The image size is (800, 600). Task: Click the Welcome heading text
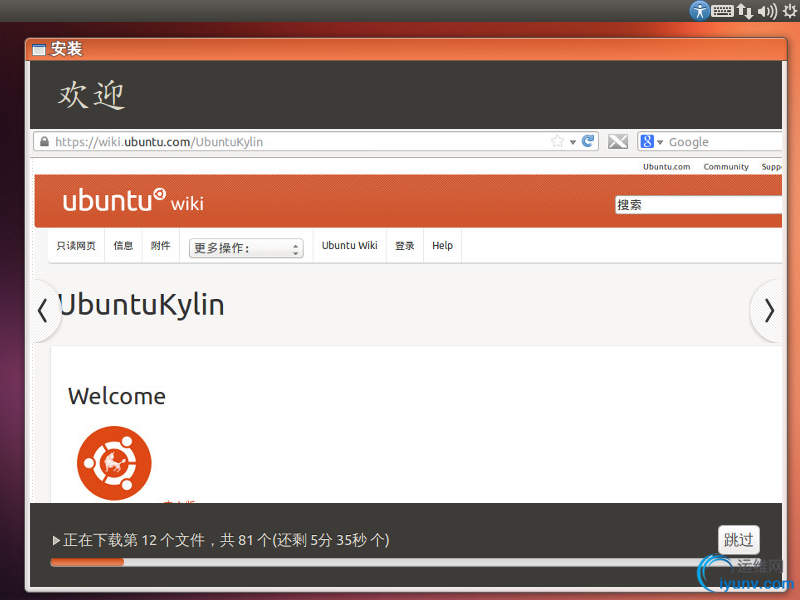[x=117, y=396]
